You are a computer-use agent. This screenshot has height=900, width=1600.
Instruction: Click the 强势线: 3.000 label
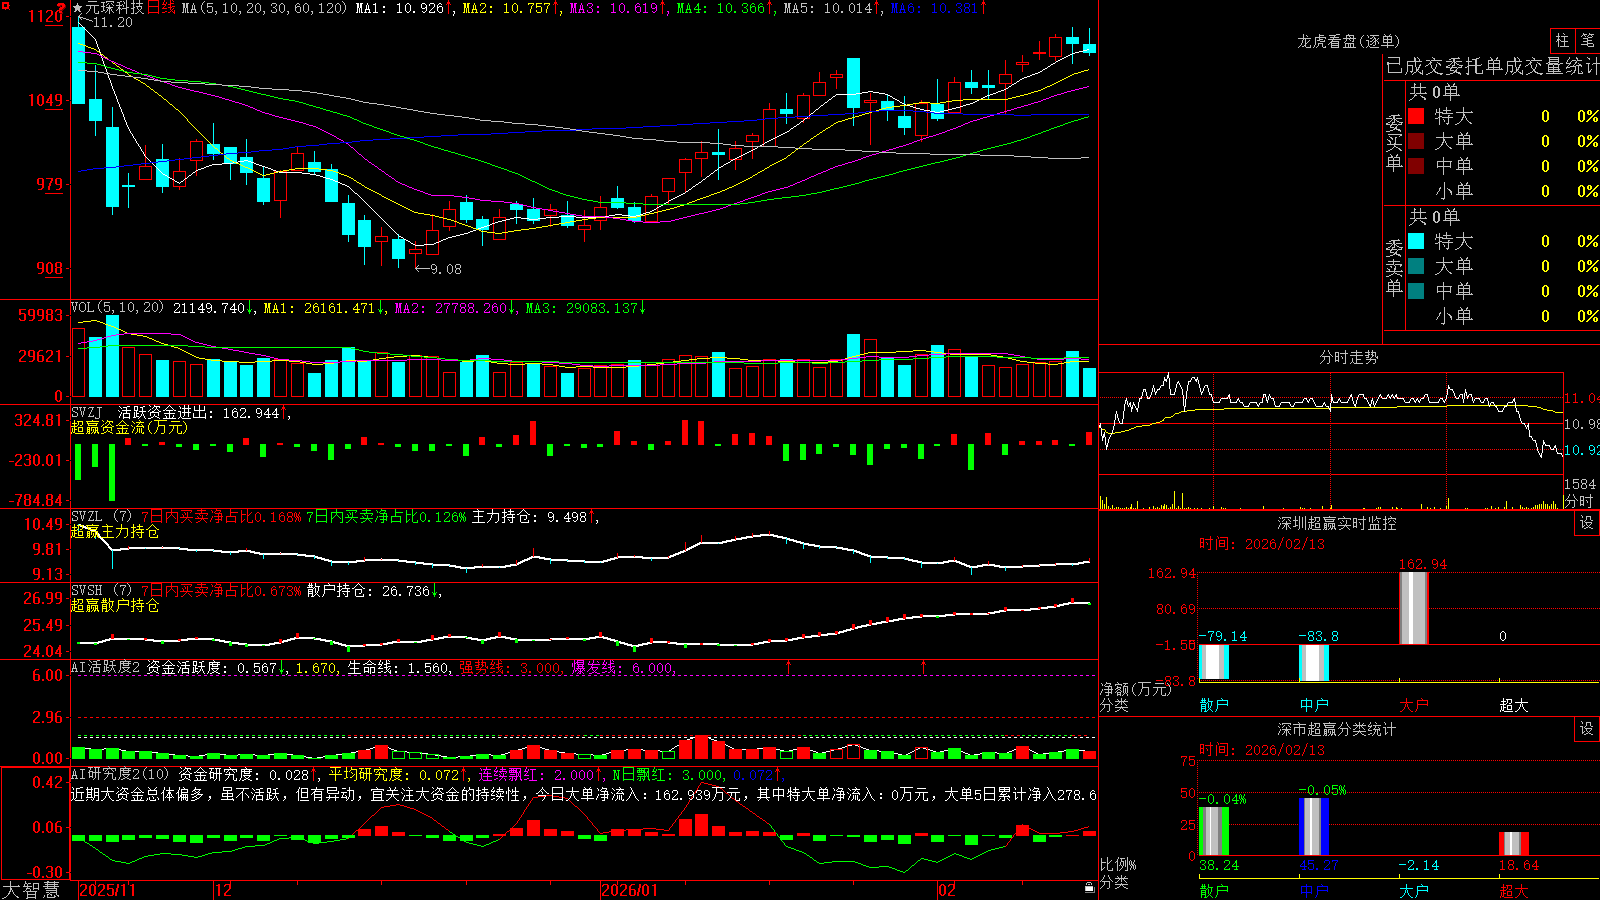coord(510,667)
